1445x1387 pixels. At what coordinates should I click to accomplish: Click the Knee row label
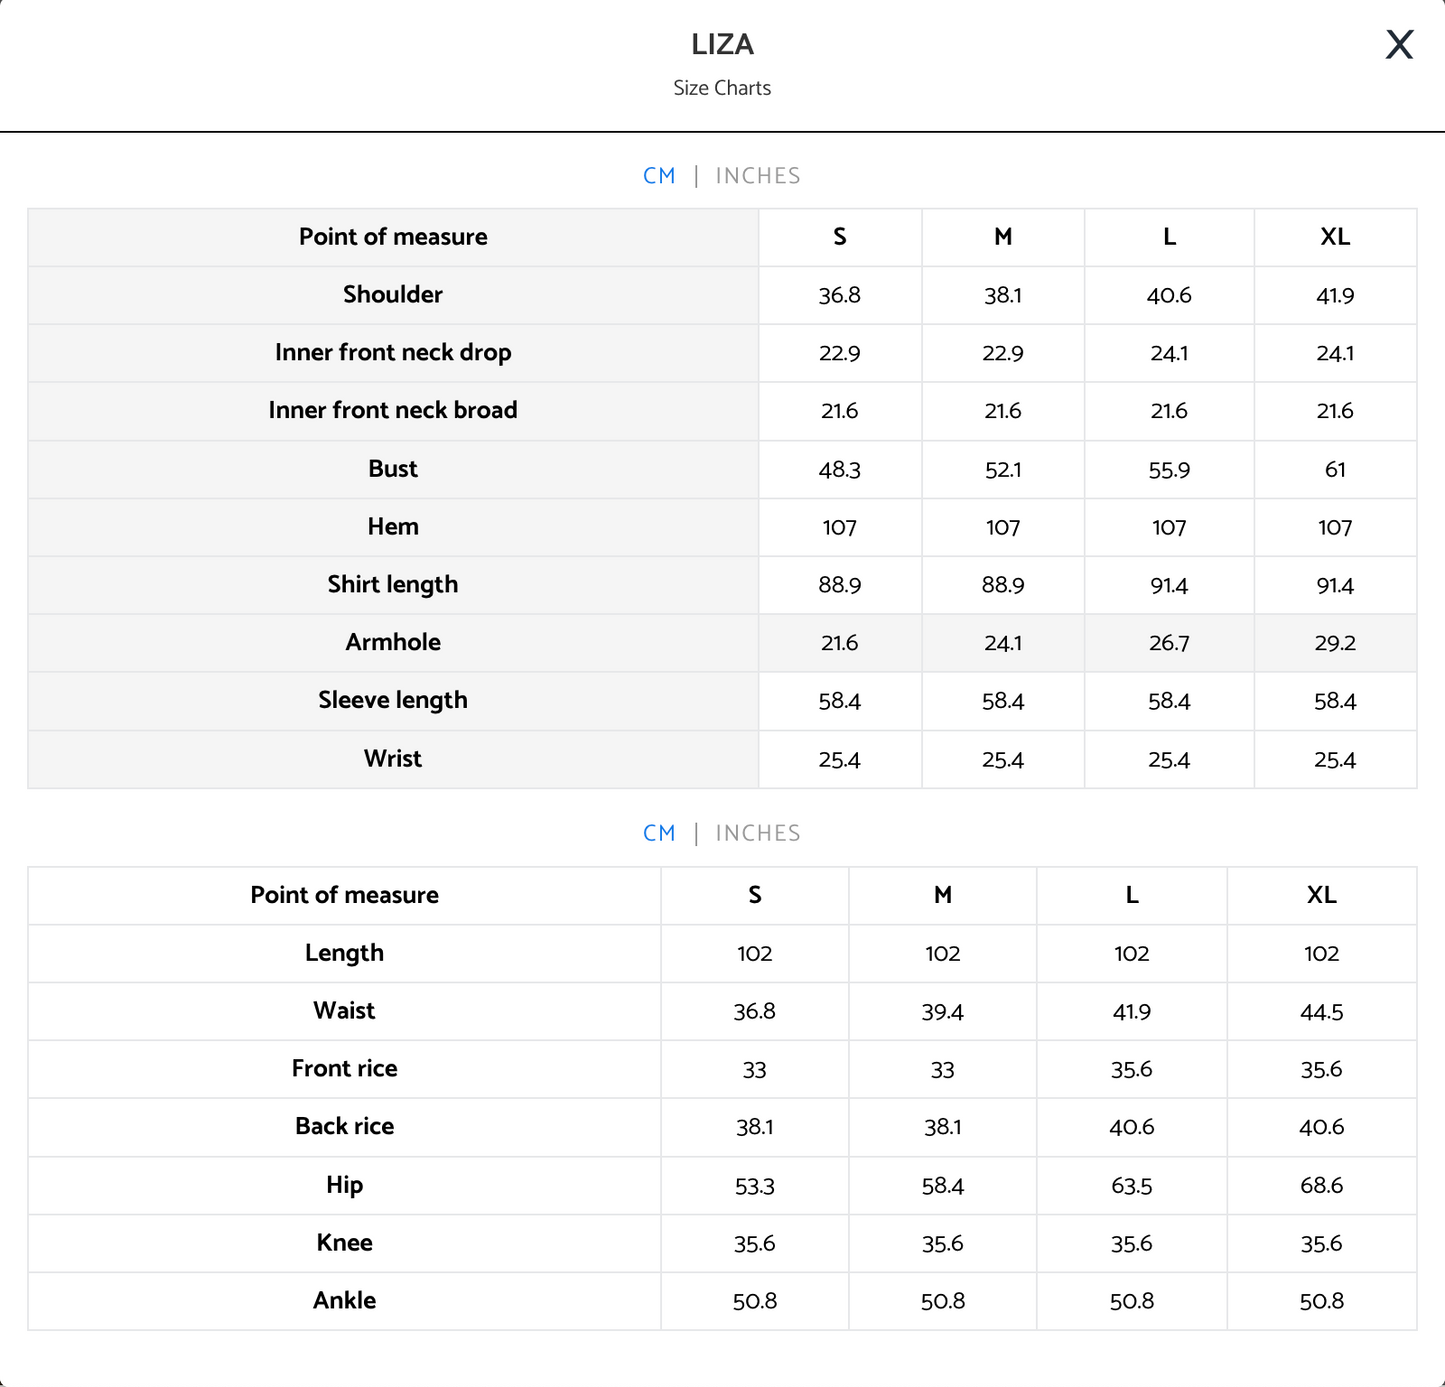tap(344, 1244)
